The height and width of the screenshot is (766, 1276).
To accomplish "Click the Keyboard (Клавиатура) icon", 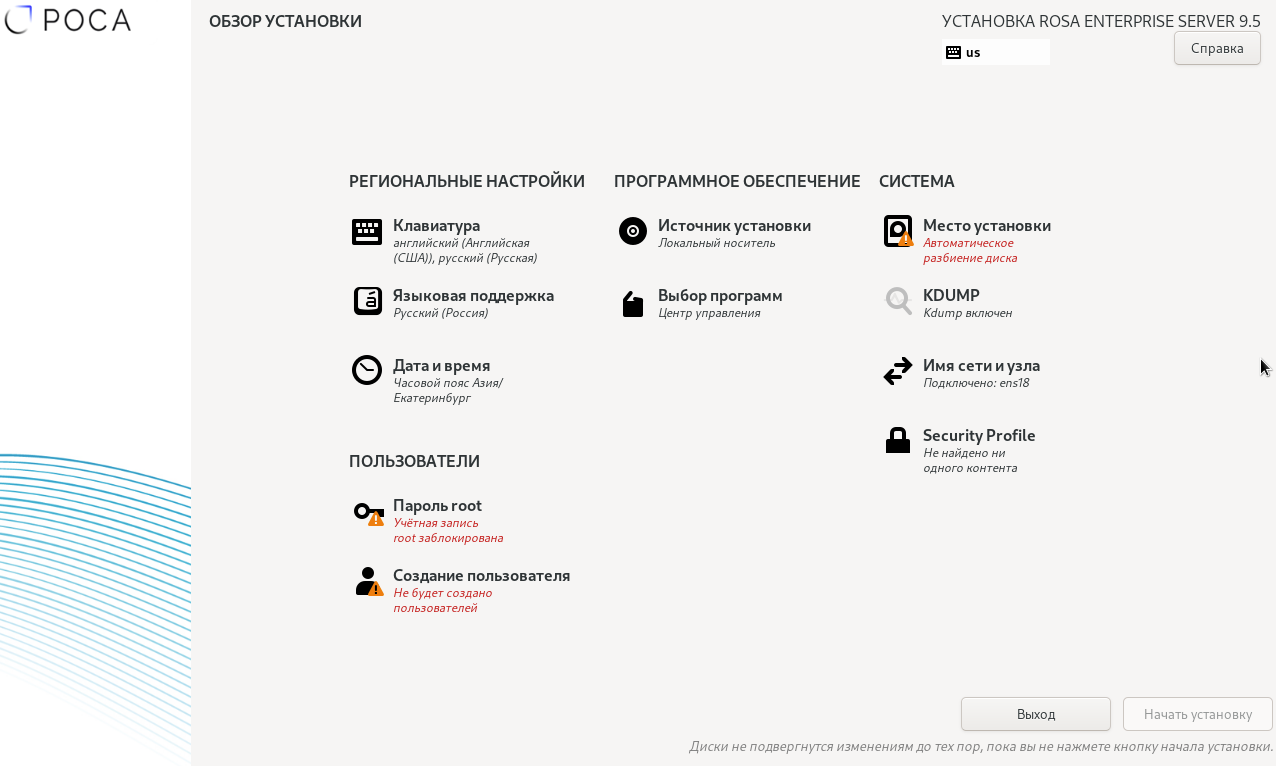I will [367, 232].
